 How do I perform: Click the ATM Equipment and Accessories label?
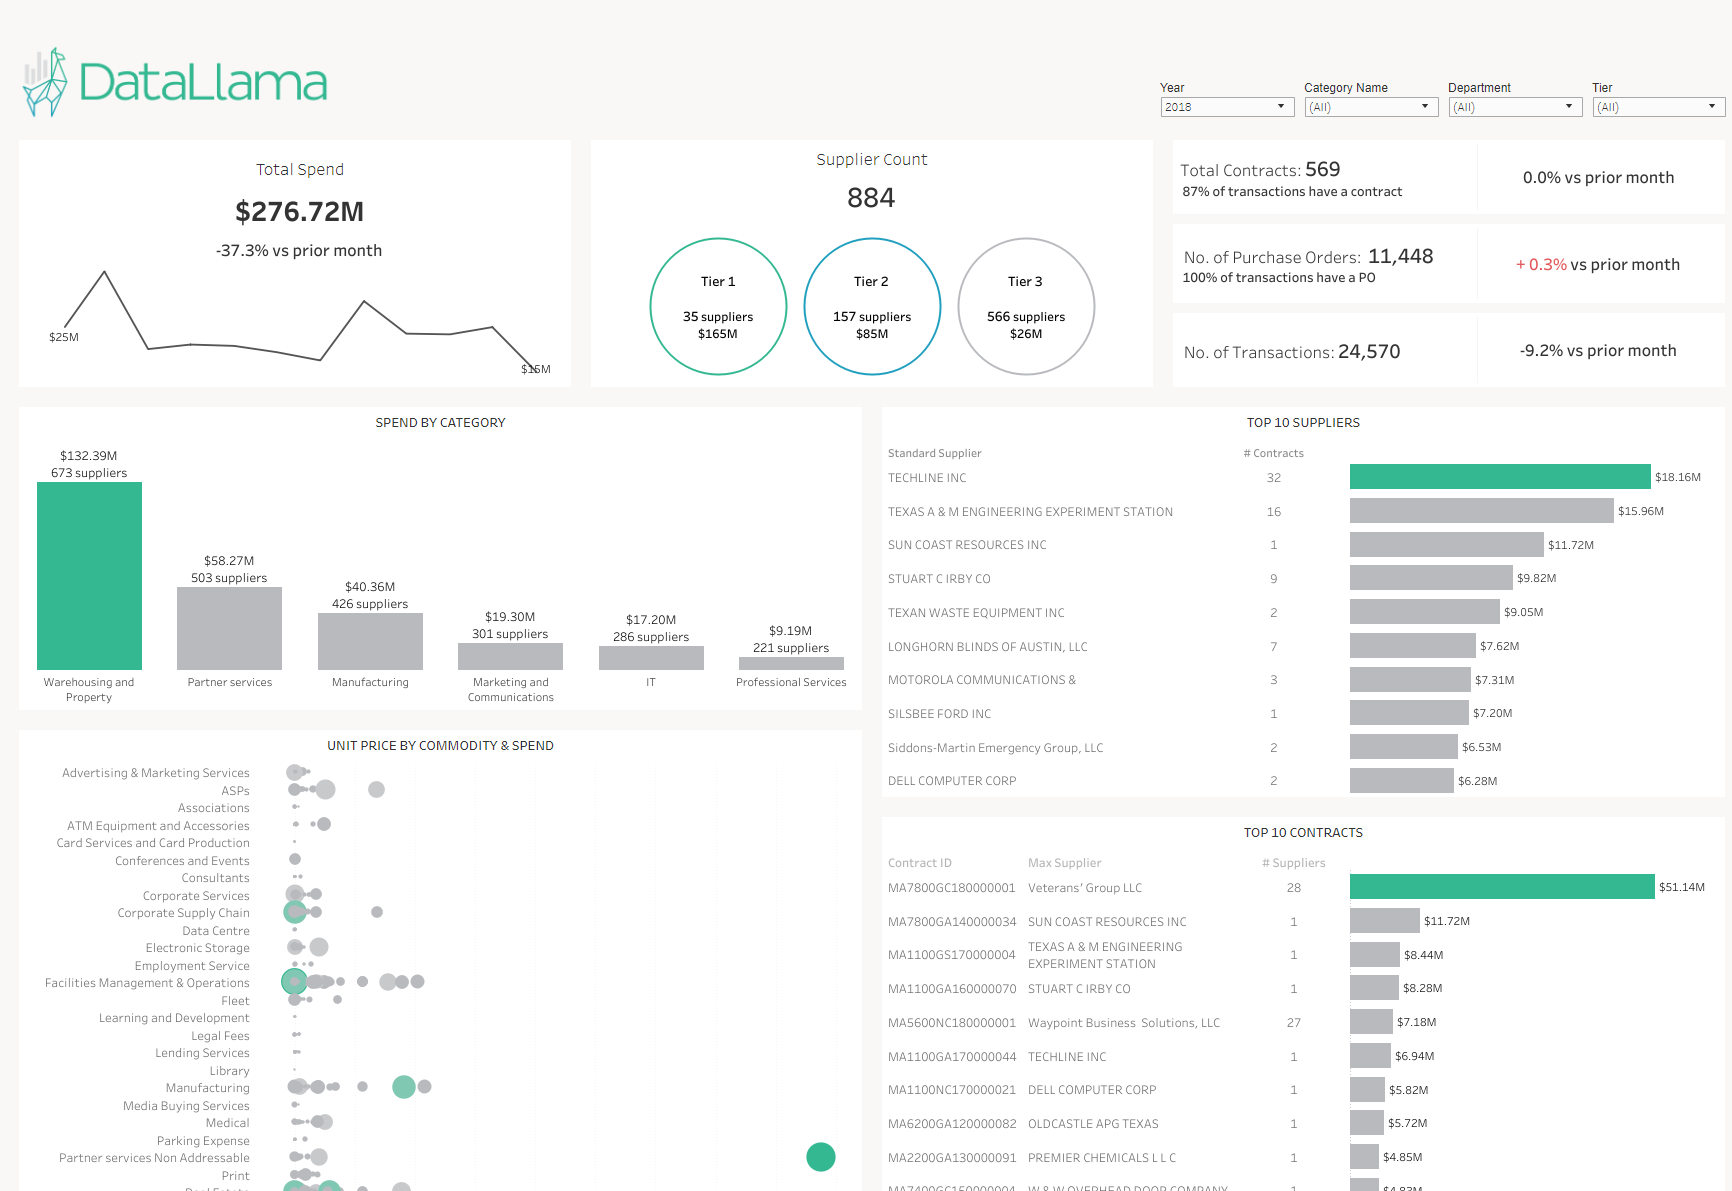pyautogui.click(x=158, y=826)
